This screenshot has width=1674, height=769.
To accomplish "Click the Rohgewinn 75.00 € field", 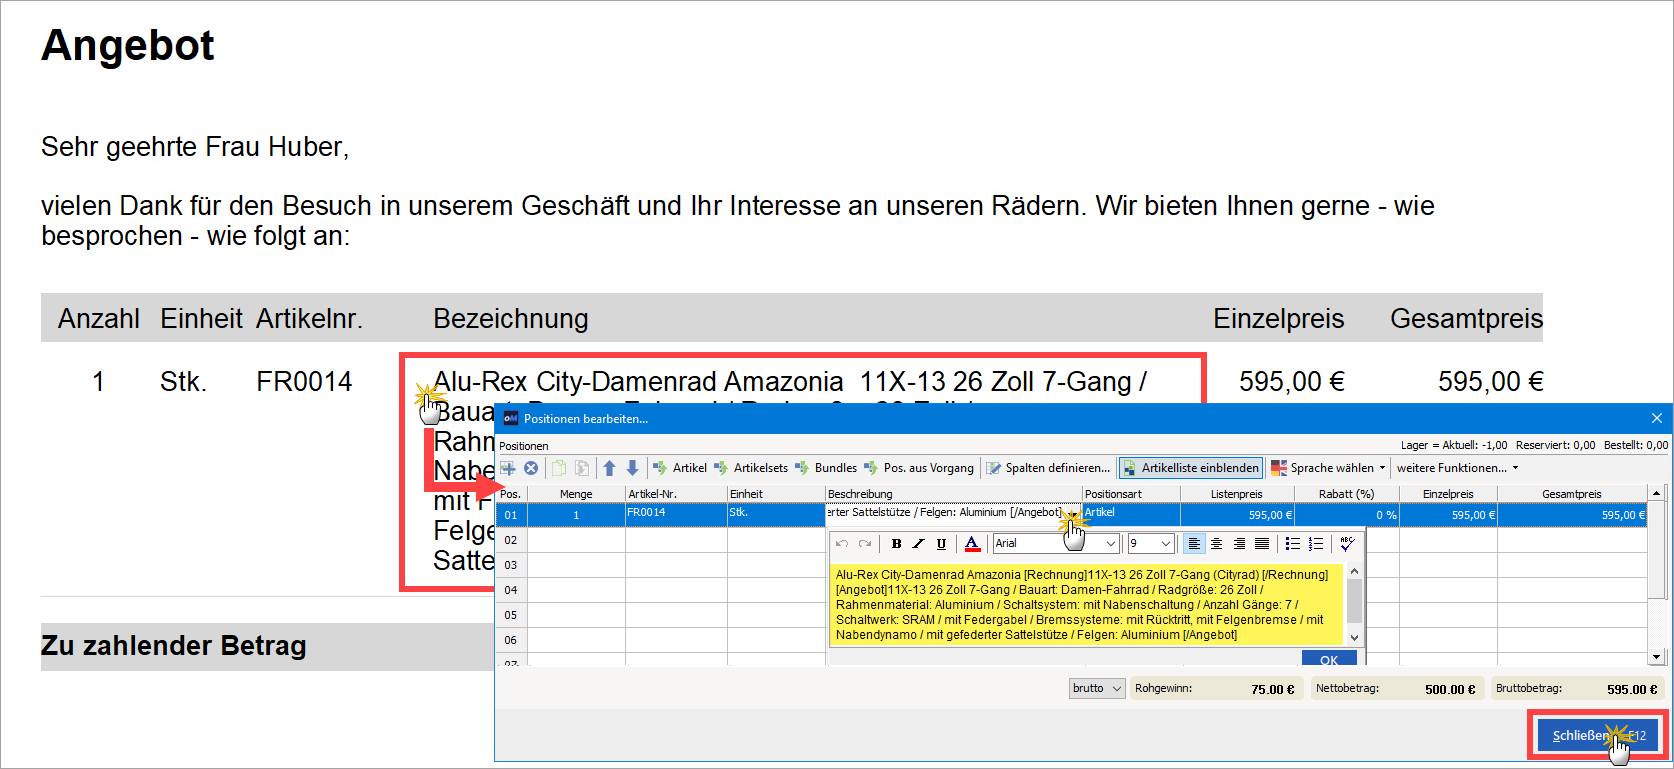I will click(x=1216, y=689).
